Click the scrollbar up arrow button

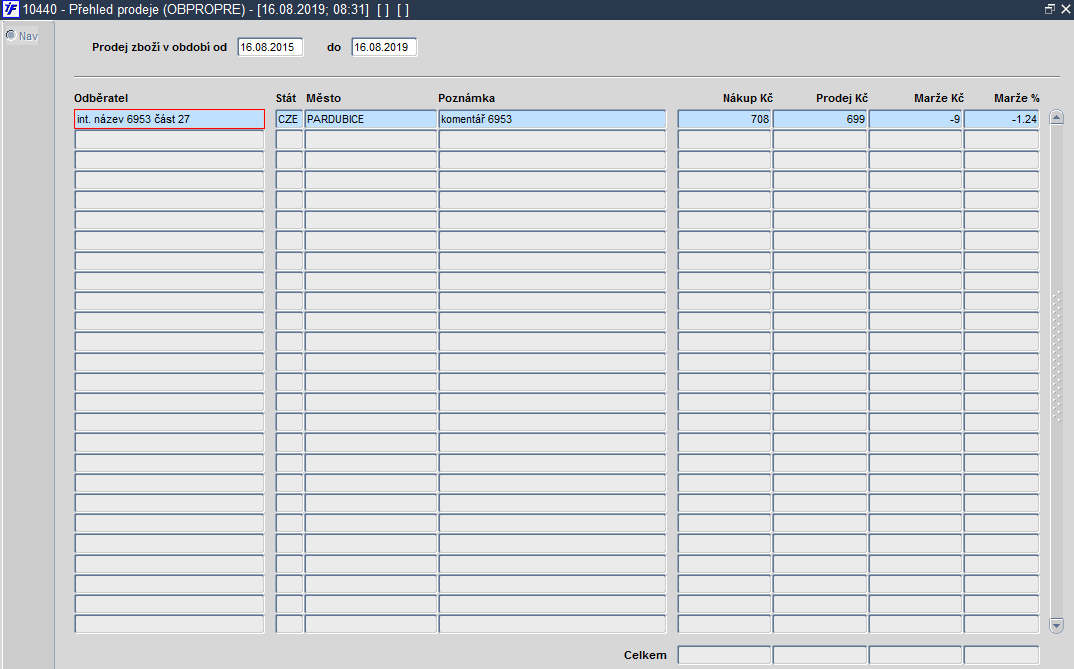1056,117
